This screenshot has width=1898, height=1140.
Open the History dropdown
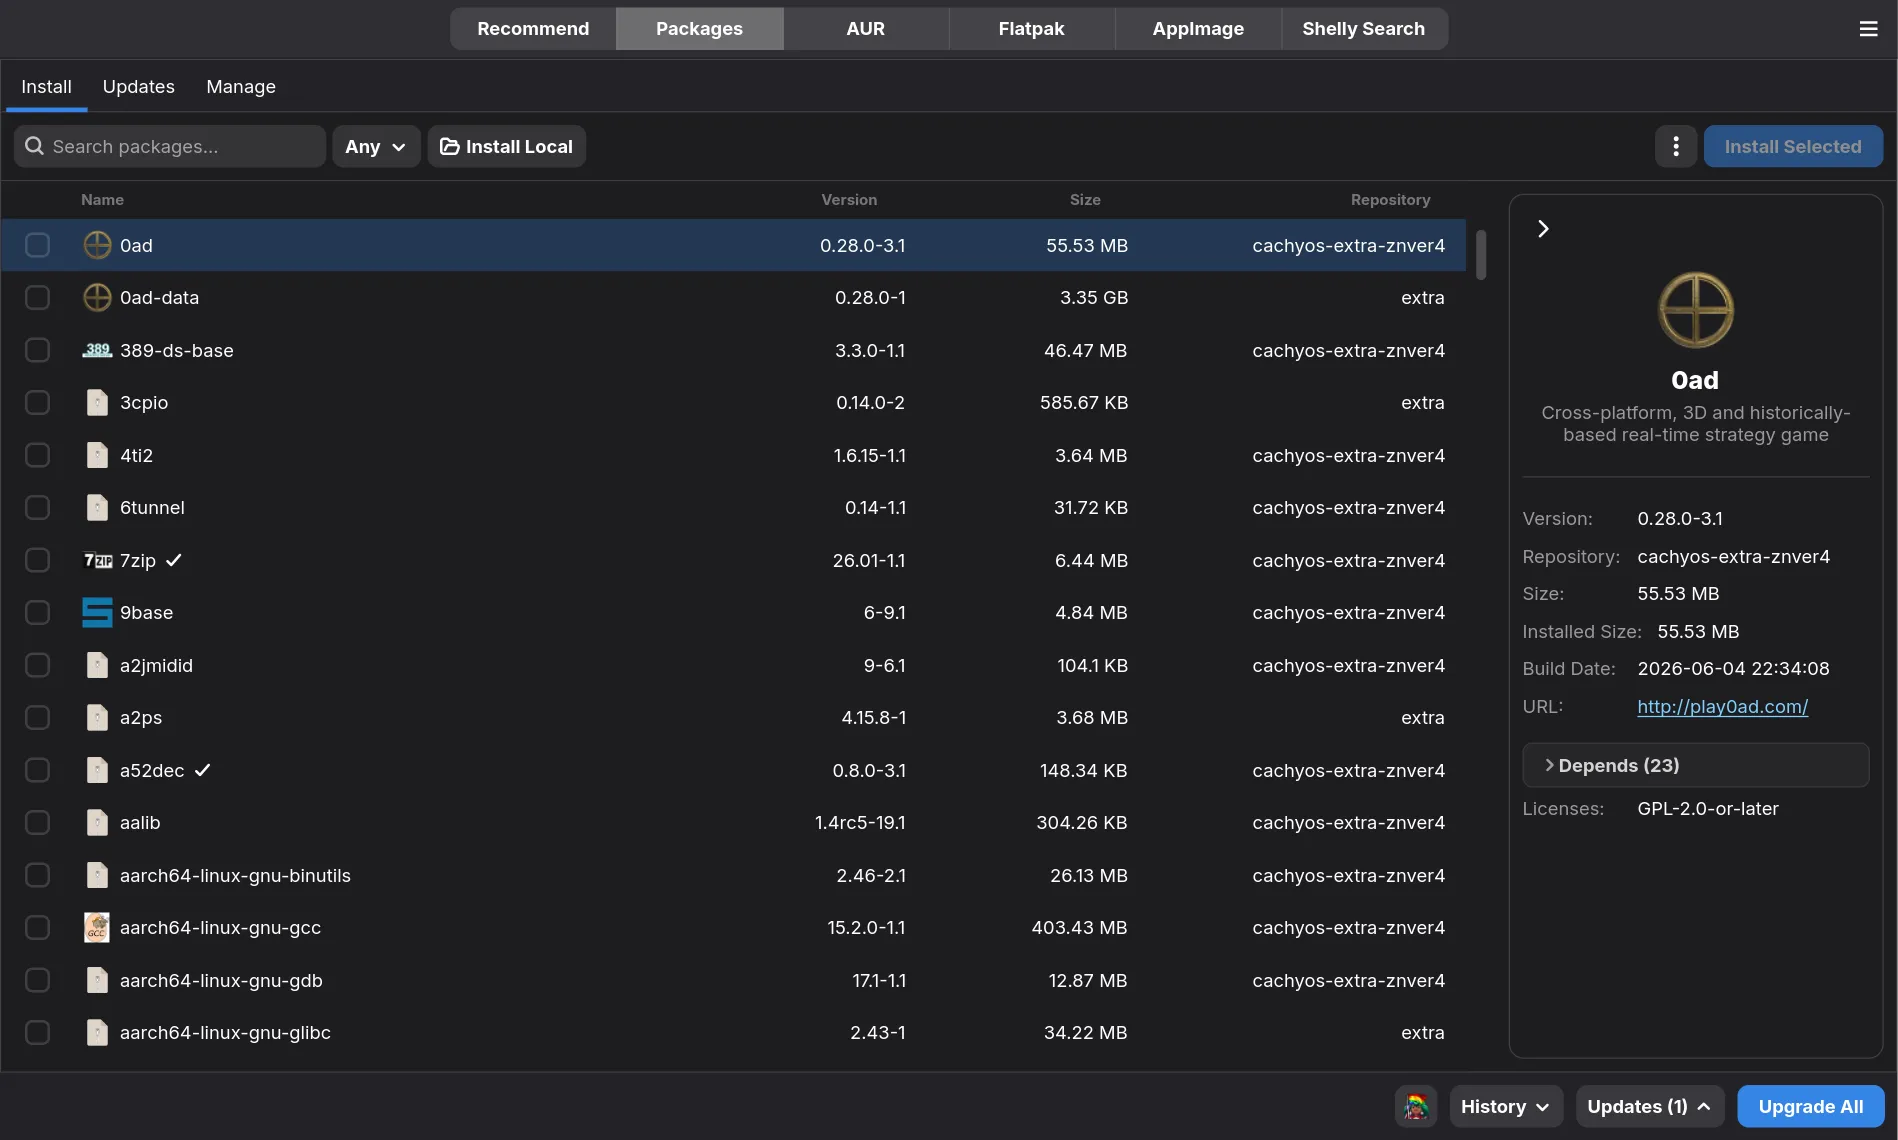(1505, 1106)
